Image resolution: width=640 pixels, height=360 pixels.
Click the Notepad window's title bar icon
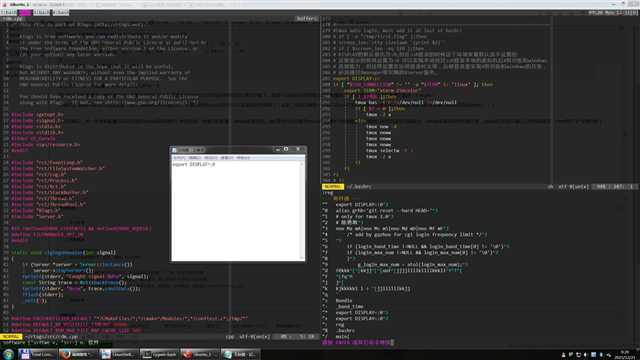coord(175,150)
